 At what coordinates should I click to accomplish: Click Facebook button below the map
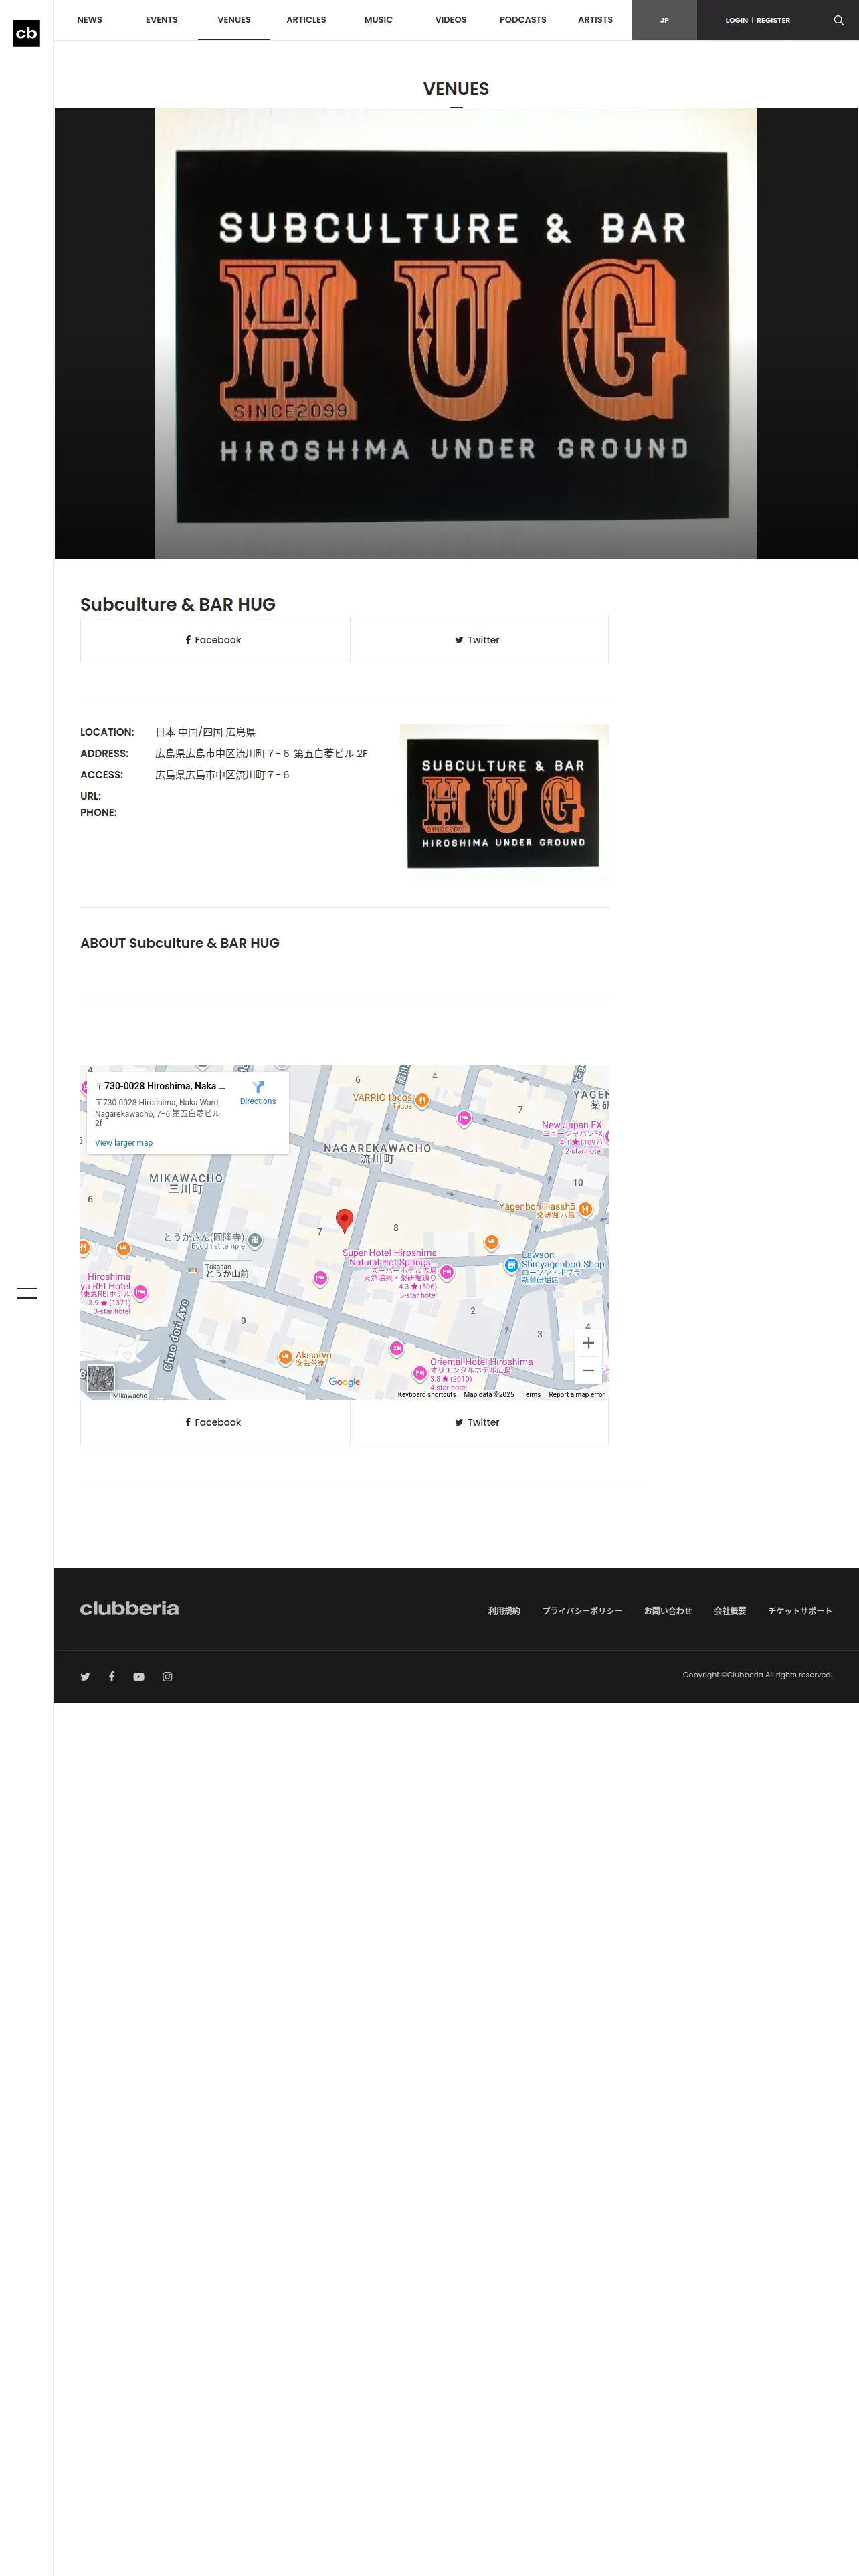(215, 1422)
